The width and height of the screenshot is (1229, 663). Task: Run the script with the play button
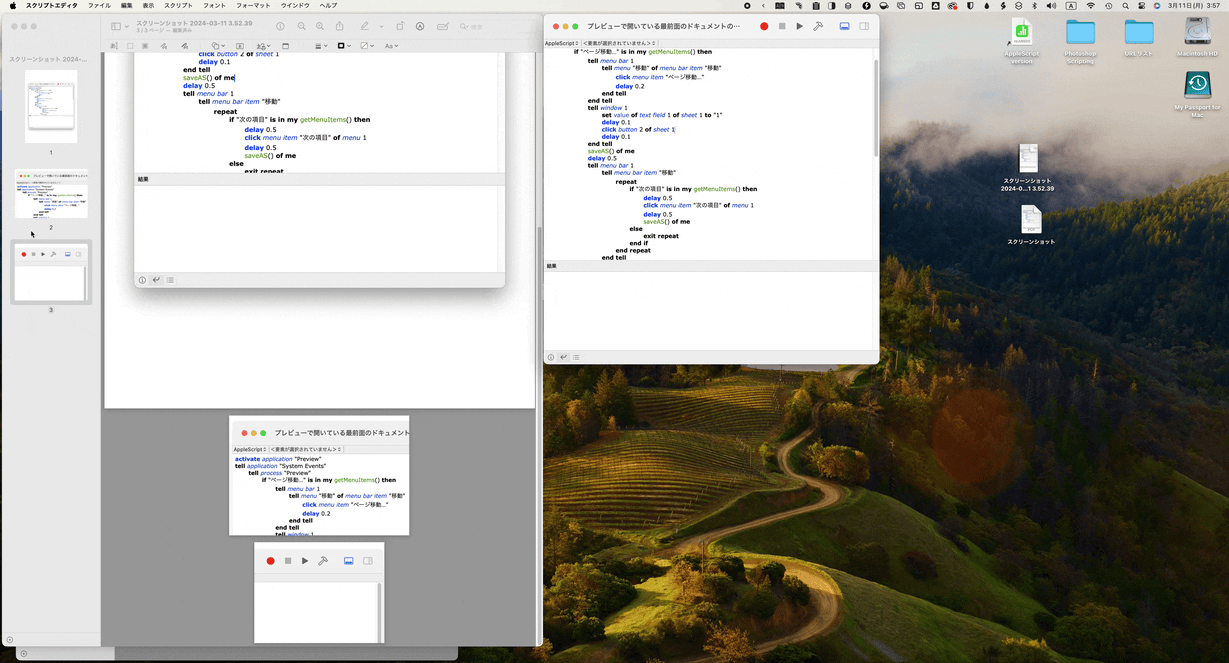pos(799,26)
